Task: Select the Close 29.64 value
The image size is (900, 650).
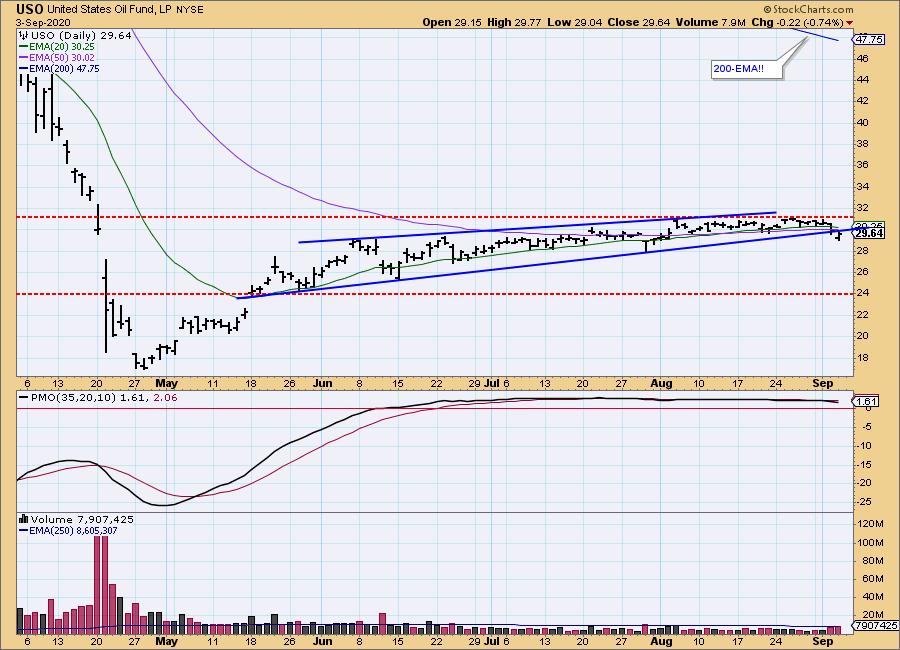Action: coord(639,22)
